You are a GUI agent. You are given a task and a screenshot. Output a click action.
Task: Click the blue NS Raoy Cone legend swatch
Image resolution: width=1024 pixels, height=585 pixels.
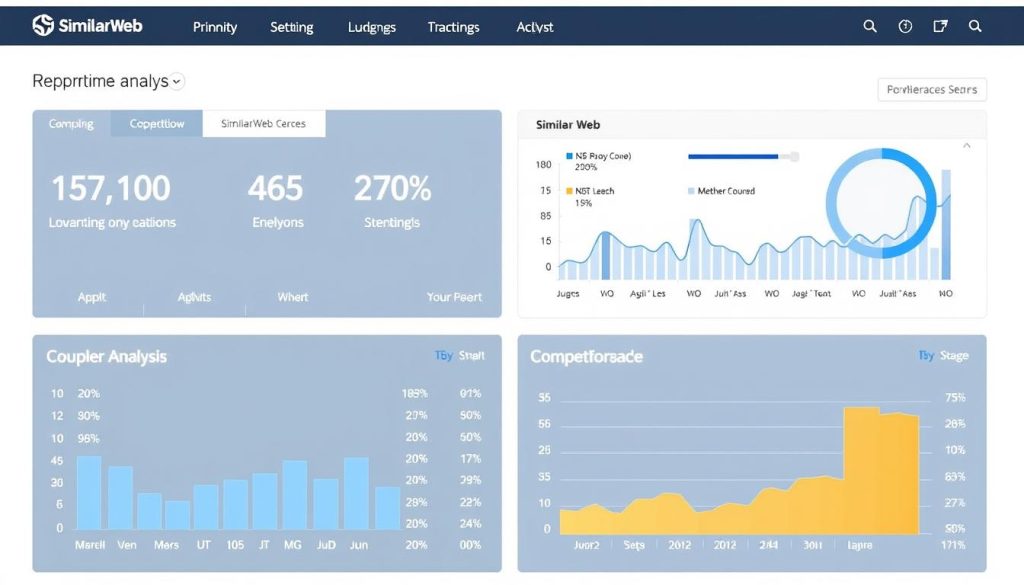(x=569, y=156)
